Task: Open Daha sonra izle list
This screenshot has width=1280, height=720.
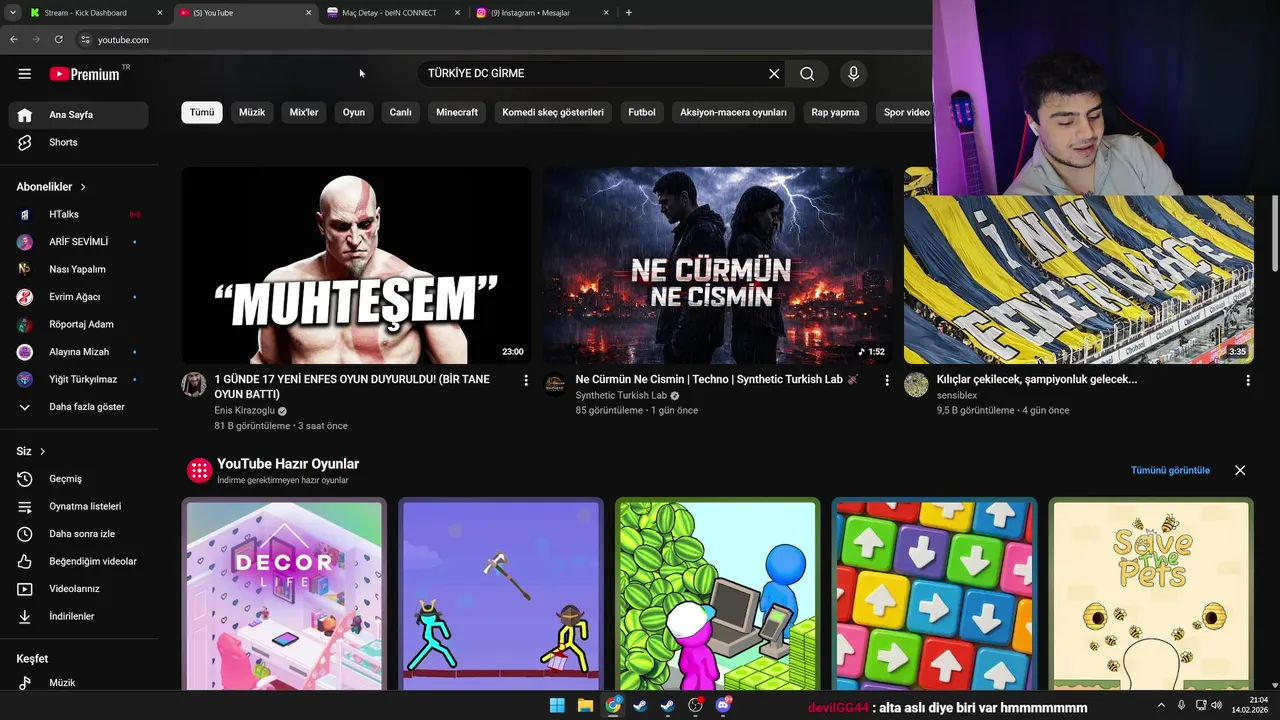Action: [78, 534]
